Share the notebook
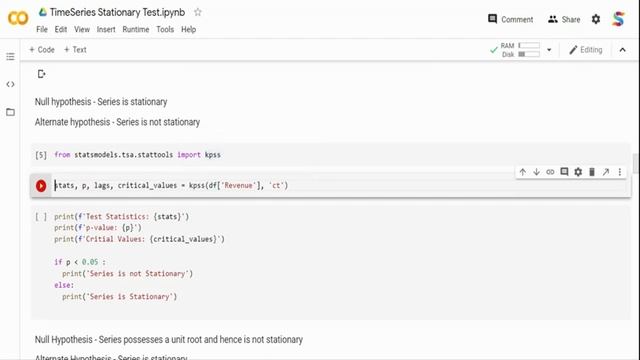640x360 pixels. click(564, 19)
